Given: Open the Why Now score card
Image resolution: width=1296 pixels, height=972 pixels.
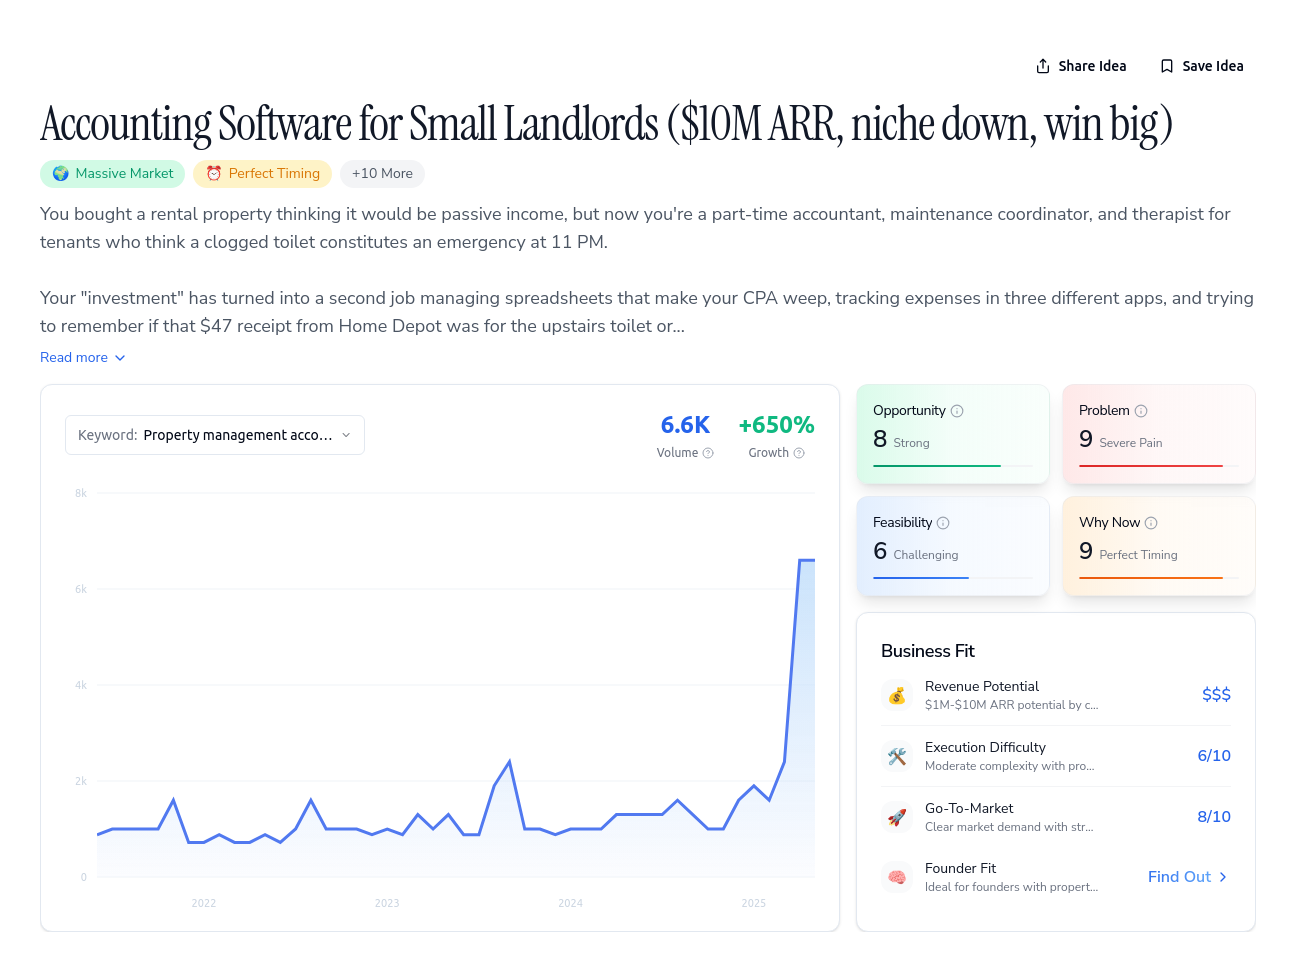Looking at the screenshot, I should (x=1159, y=546).
